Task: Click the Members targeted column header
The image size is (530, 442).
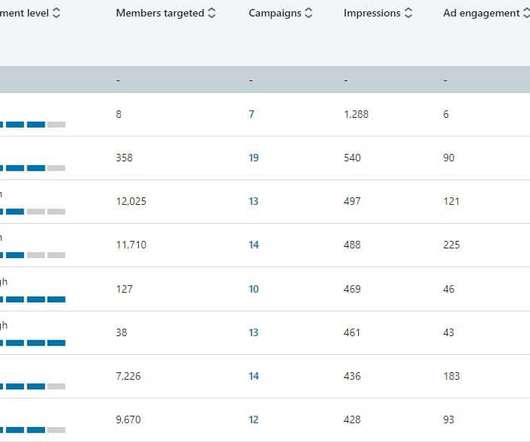Action: [x=160, y=13]
